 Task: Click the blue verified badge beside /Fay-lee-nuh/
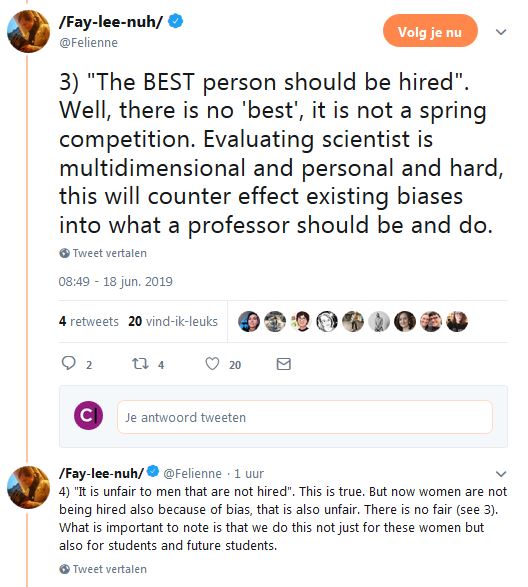(x=175, y=21)
